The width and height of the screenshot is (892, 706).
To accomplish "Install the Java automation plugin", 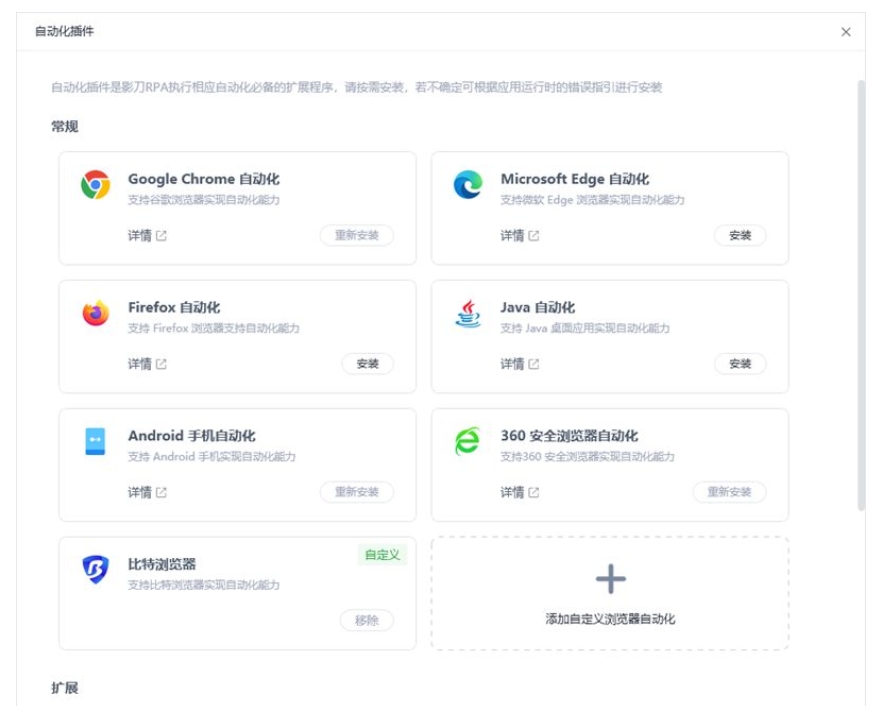I will tap(740, 364).
